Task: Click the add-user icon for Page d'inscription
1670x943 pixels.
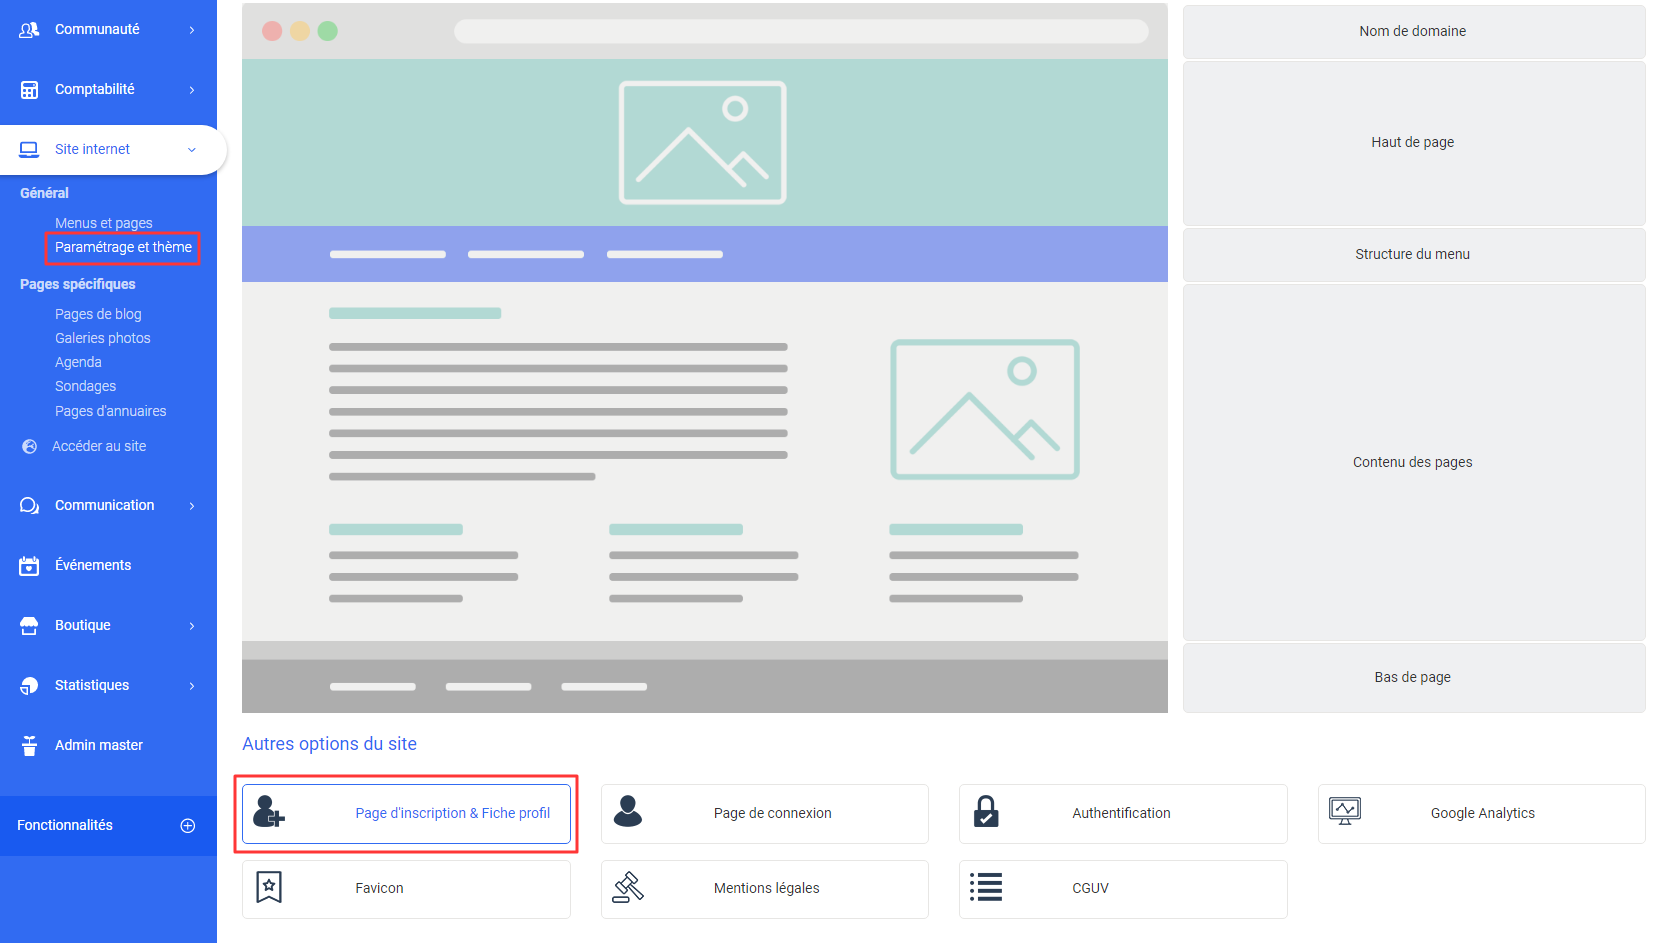Action: coord(268,812)
